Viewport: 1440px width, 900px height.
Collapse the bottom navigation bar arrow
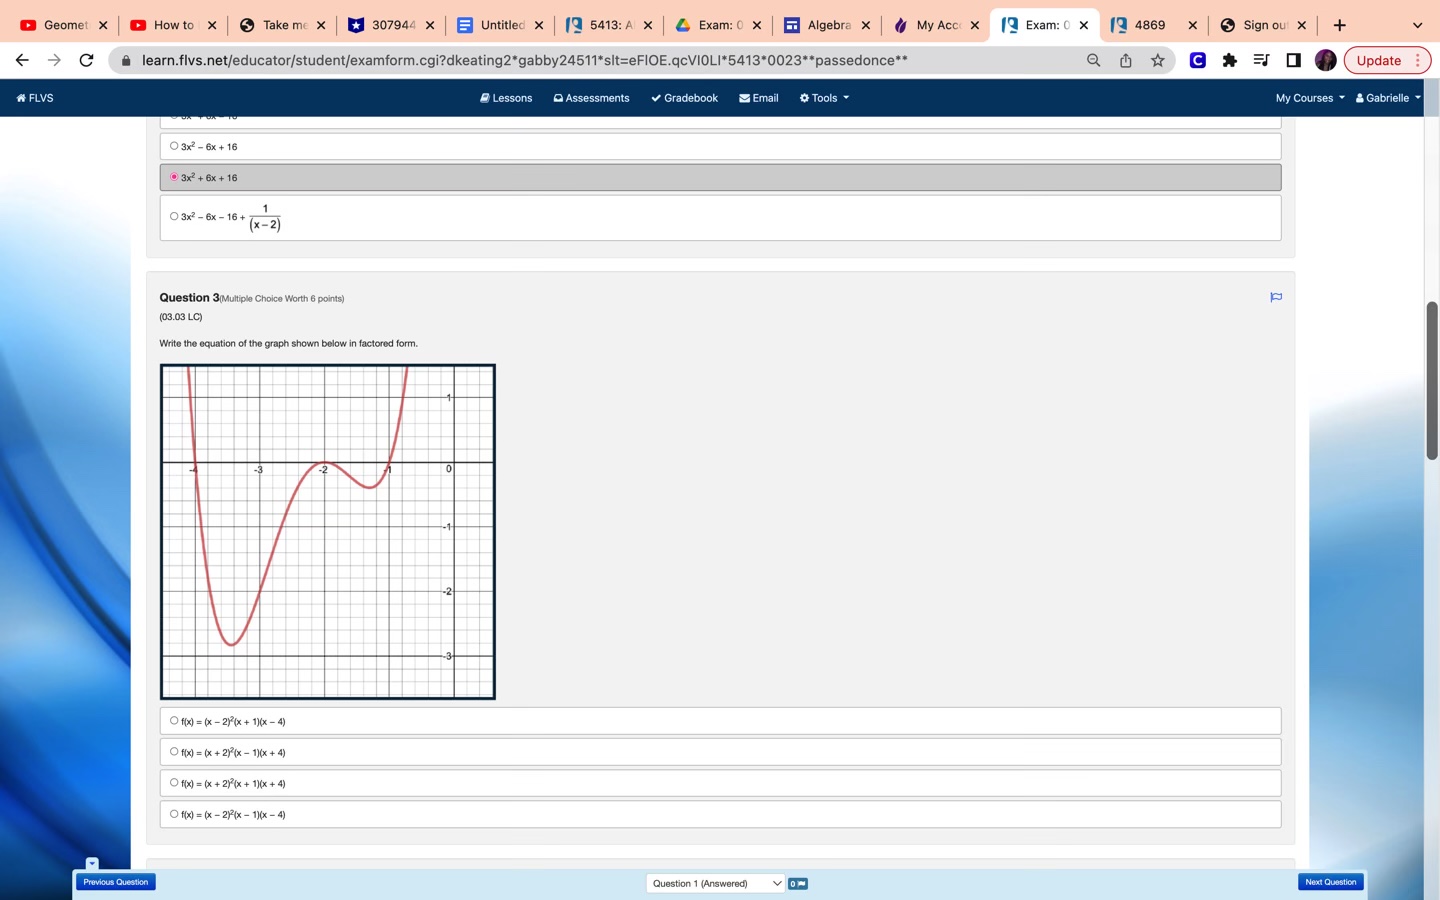point(92,863)
